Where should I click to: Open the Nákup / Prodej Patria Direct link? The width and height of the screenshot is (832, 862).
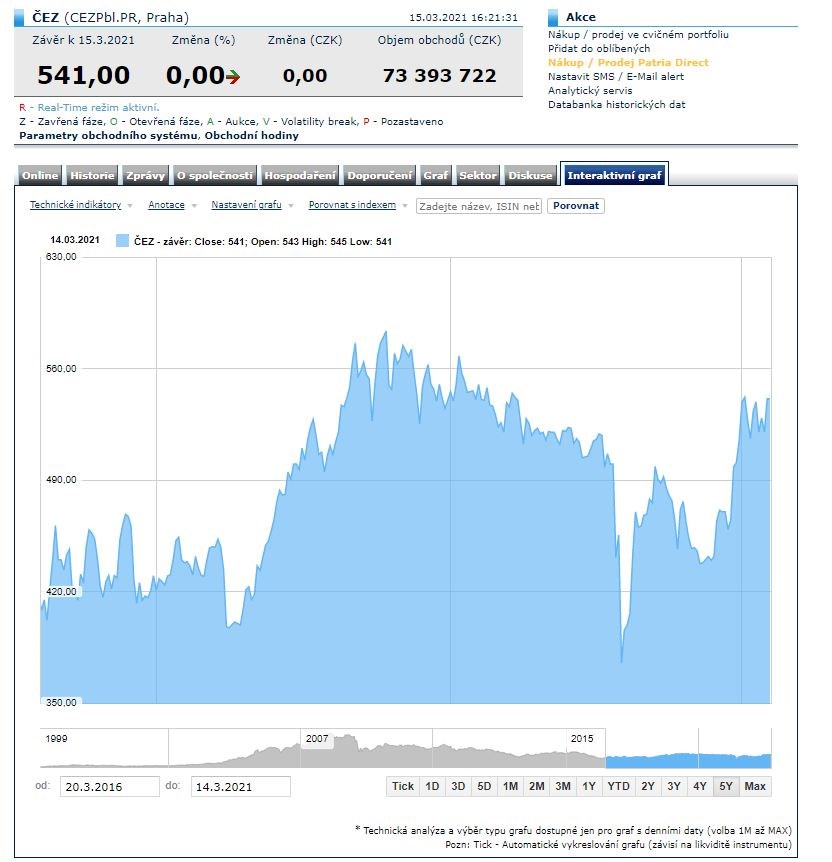pyautogui.click(x=628, y=63)
